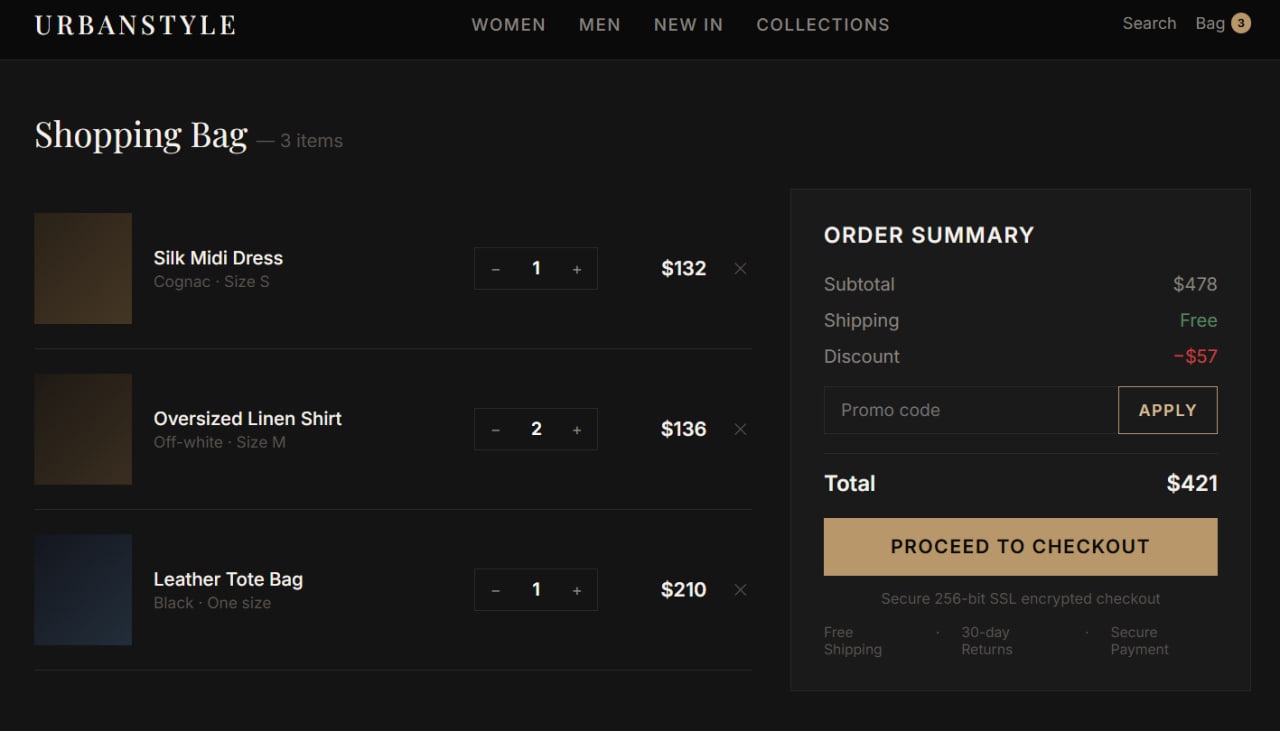Click the Silk Midi Dress thumbnail
The image size is (1280, 731).
(x=83, y=268)
